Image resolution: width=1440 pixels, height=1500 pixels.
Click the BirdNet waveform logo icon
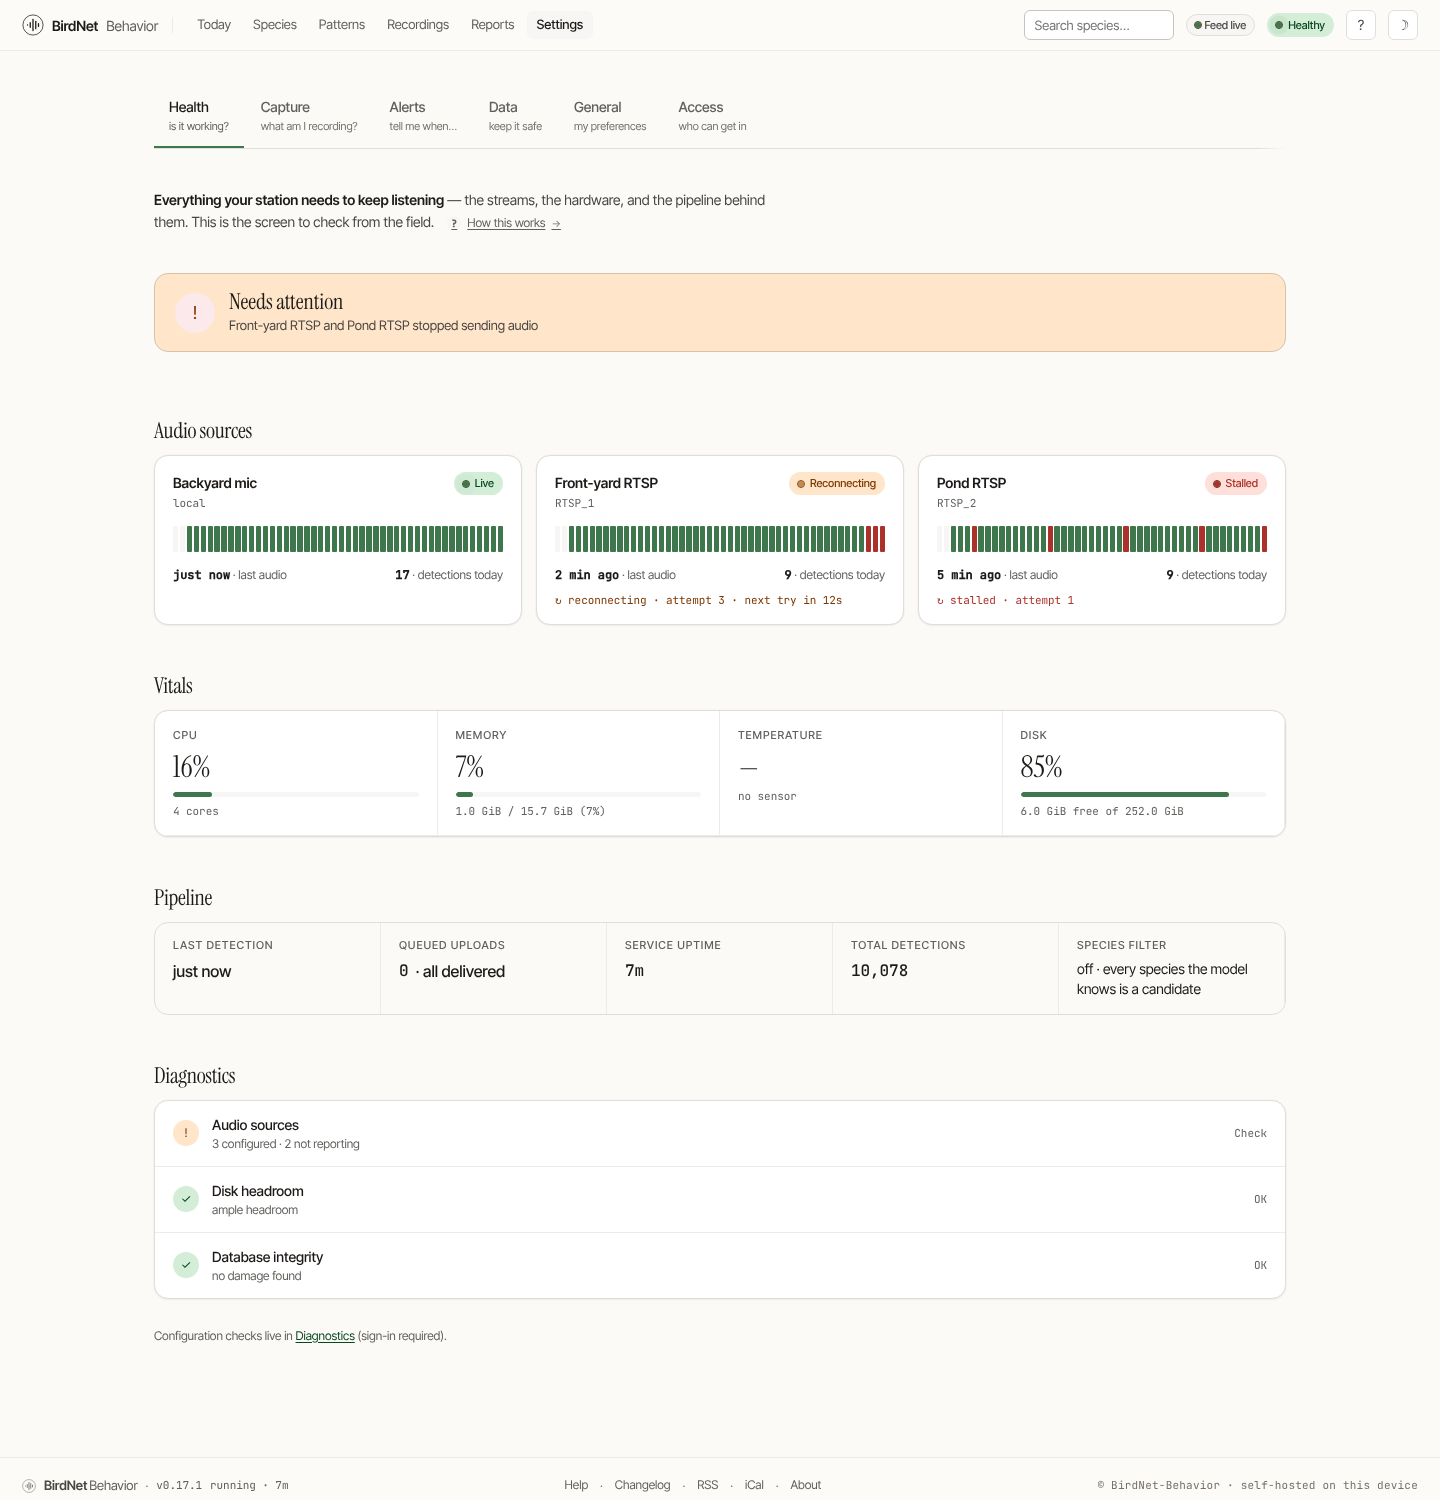(33, 25)
